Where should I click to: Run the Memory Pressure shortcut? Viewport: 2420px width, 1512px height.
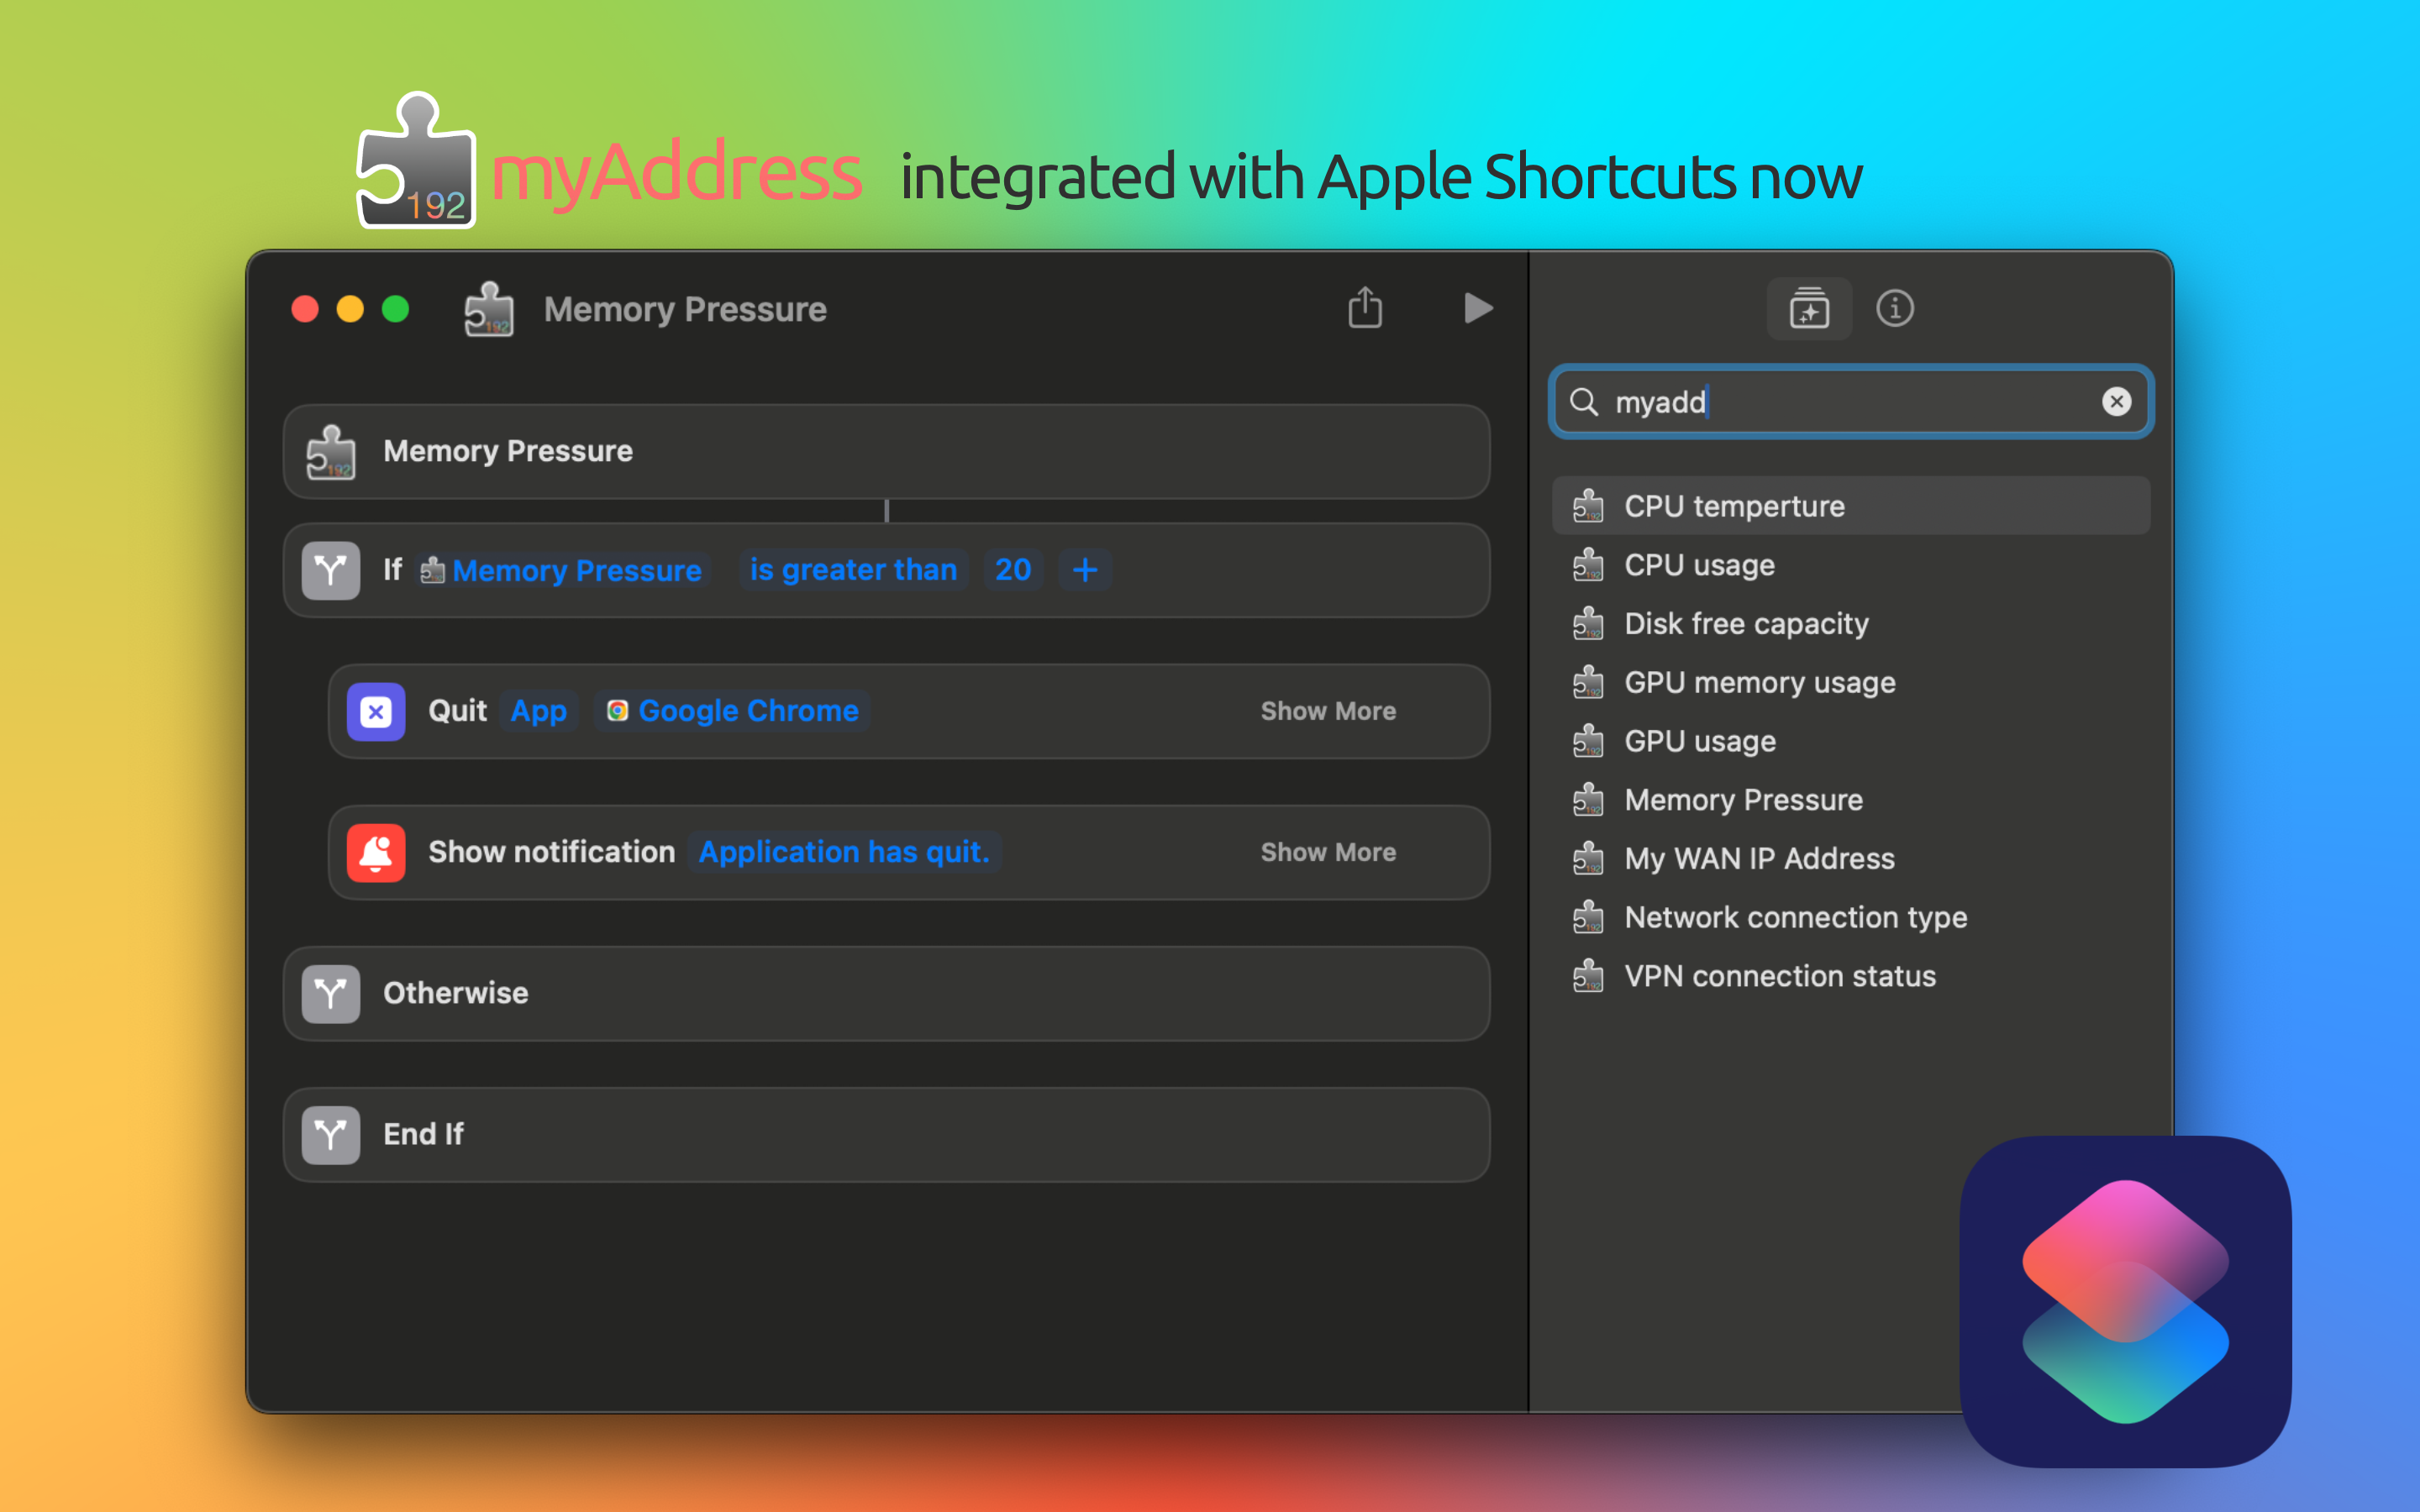point(1478,308)
